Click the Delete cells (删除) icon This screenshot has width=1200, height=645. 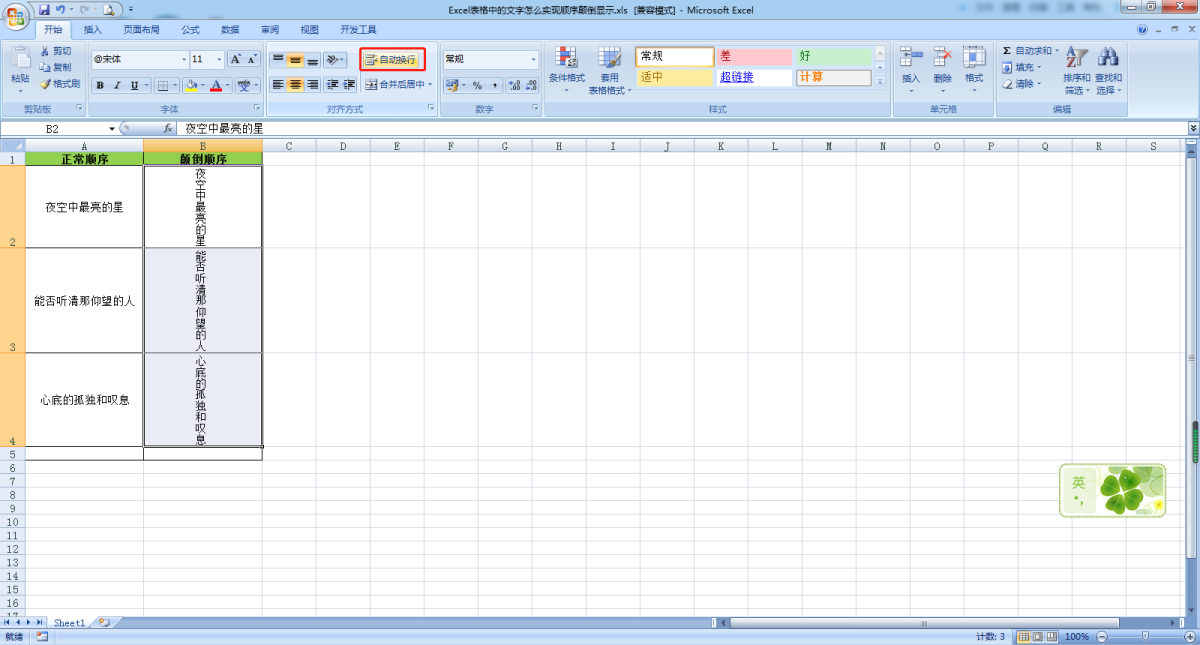tap(942, 58)
